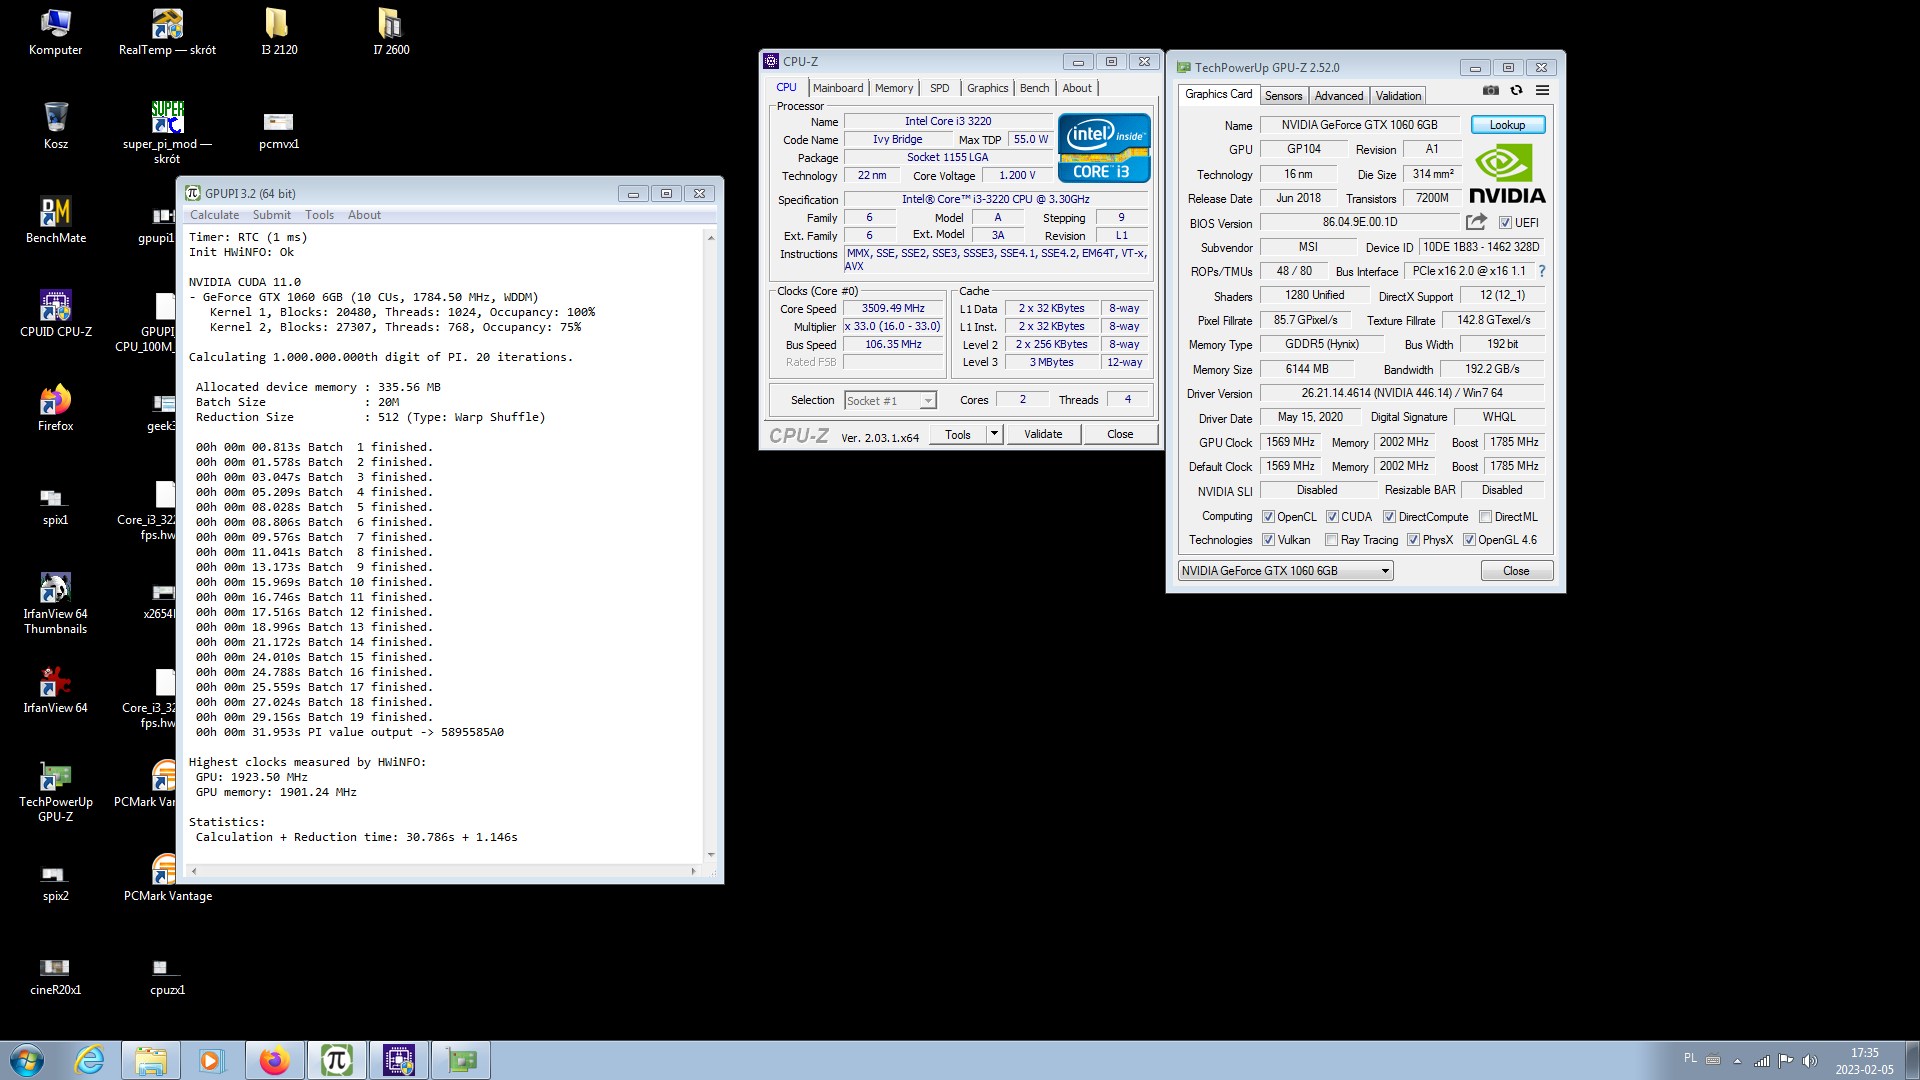1920x1080 pixels.
Task: Refresh GPU-Z readings
Action: [1516, 90]
